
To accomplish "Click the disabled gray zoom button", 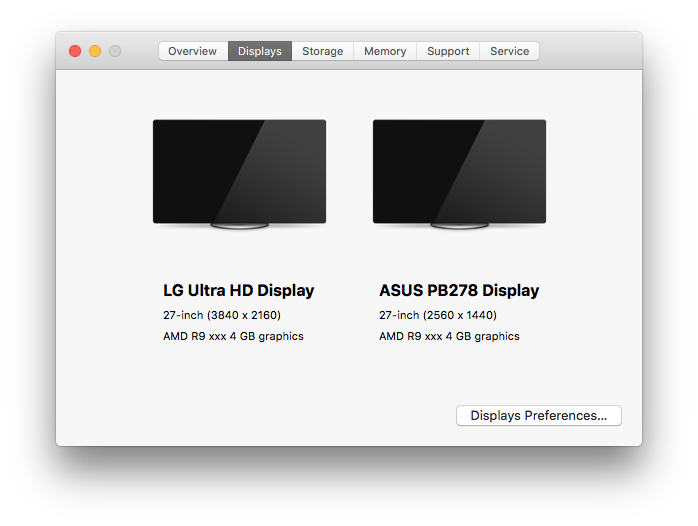I will tap(115, 51).
